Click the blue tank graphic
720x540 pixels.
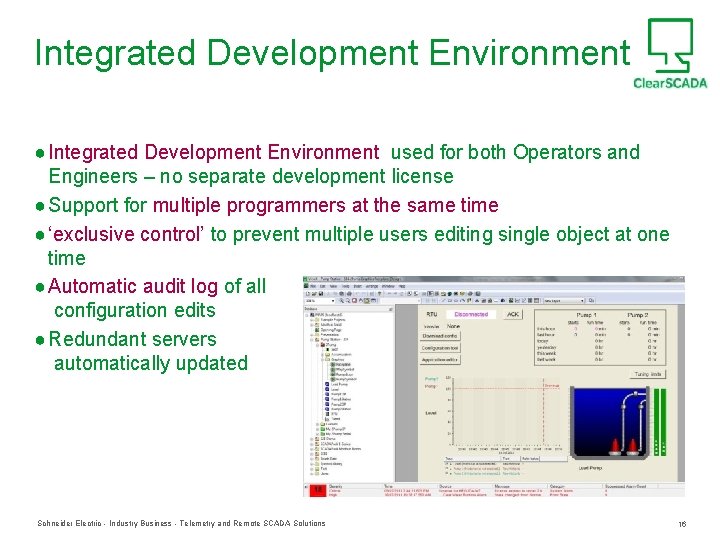(609, 422)
